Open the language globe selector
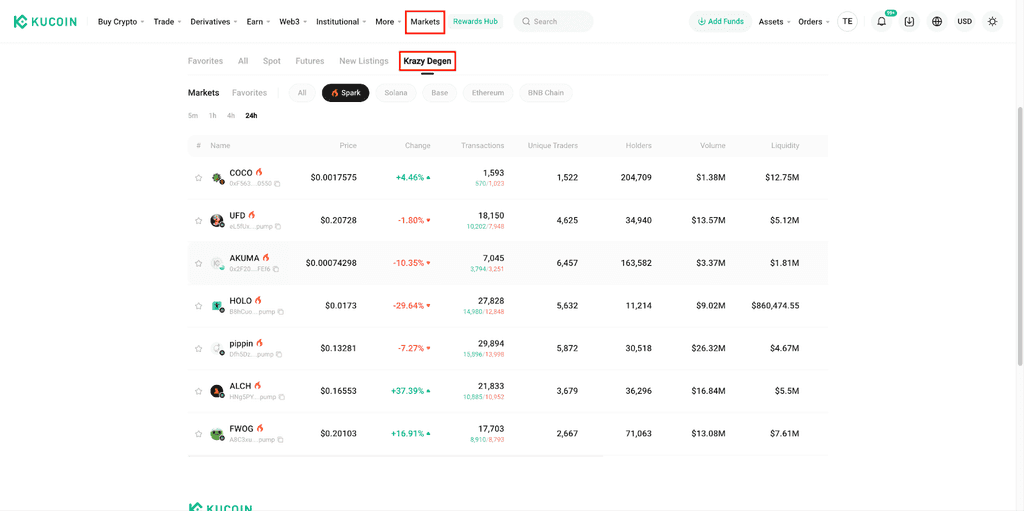 (x=937, y=22)
